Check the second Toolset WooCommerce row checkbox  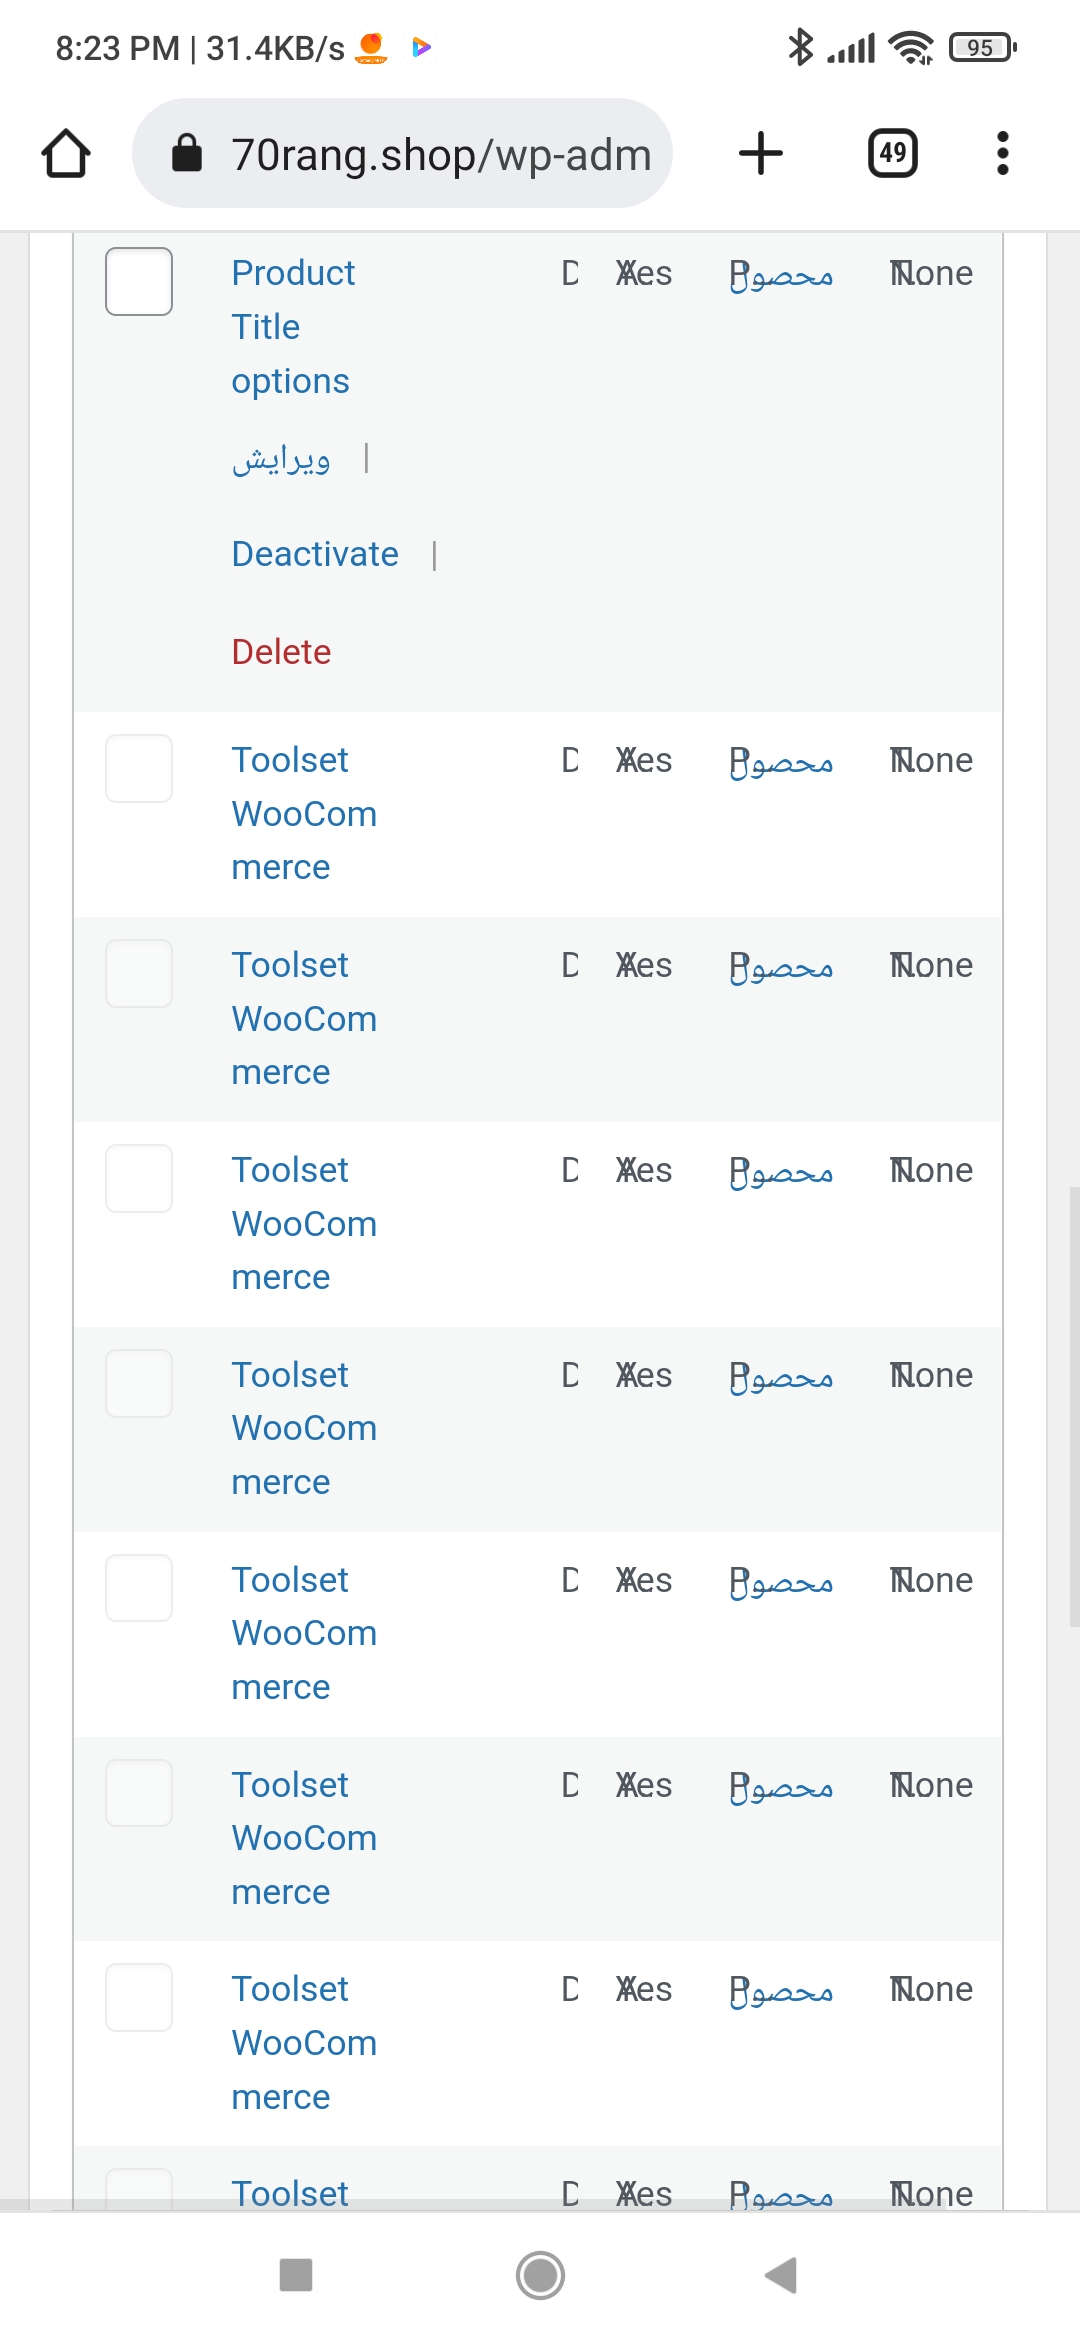pos(139,973)
